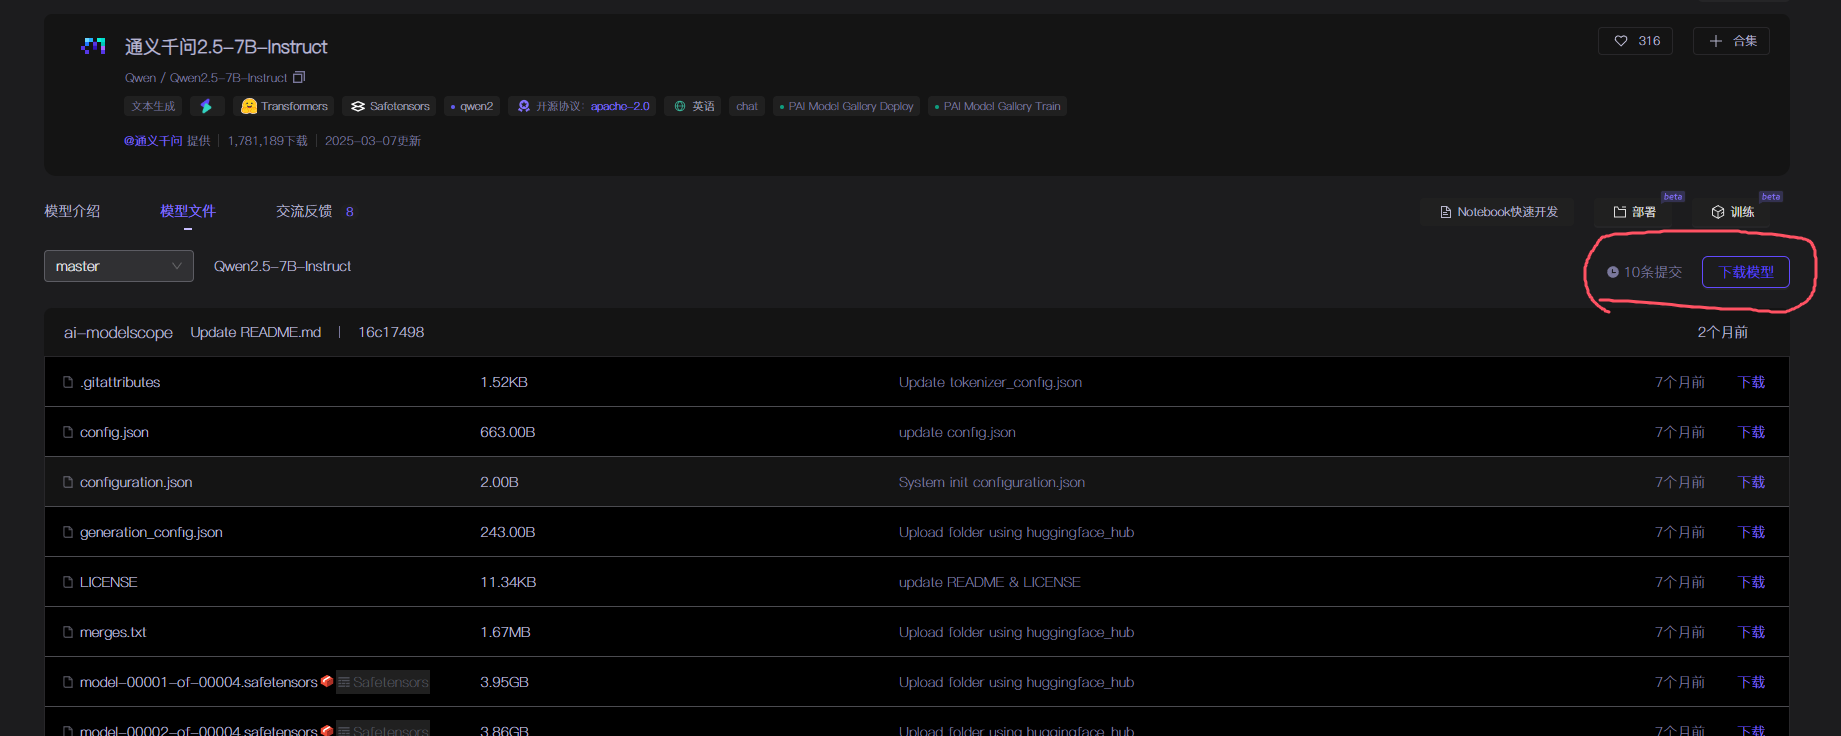
Task: Click the qwen2 tag
Action: tap(472, 106)
